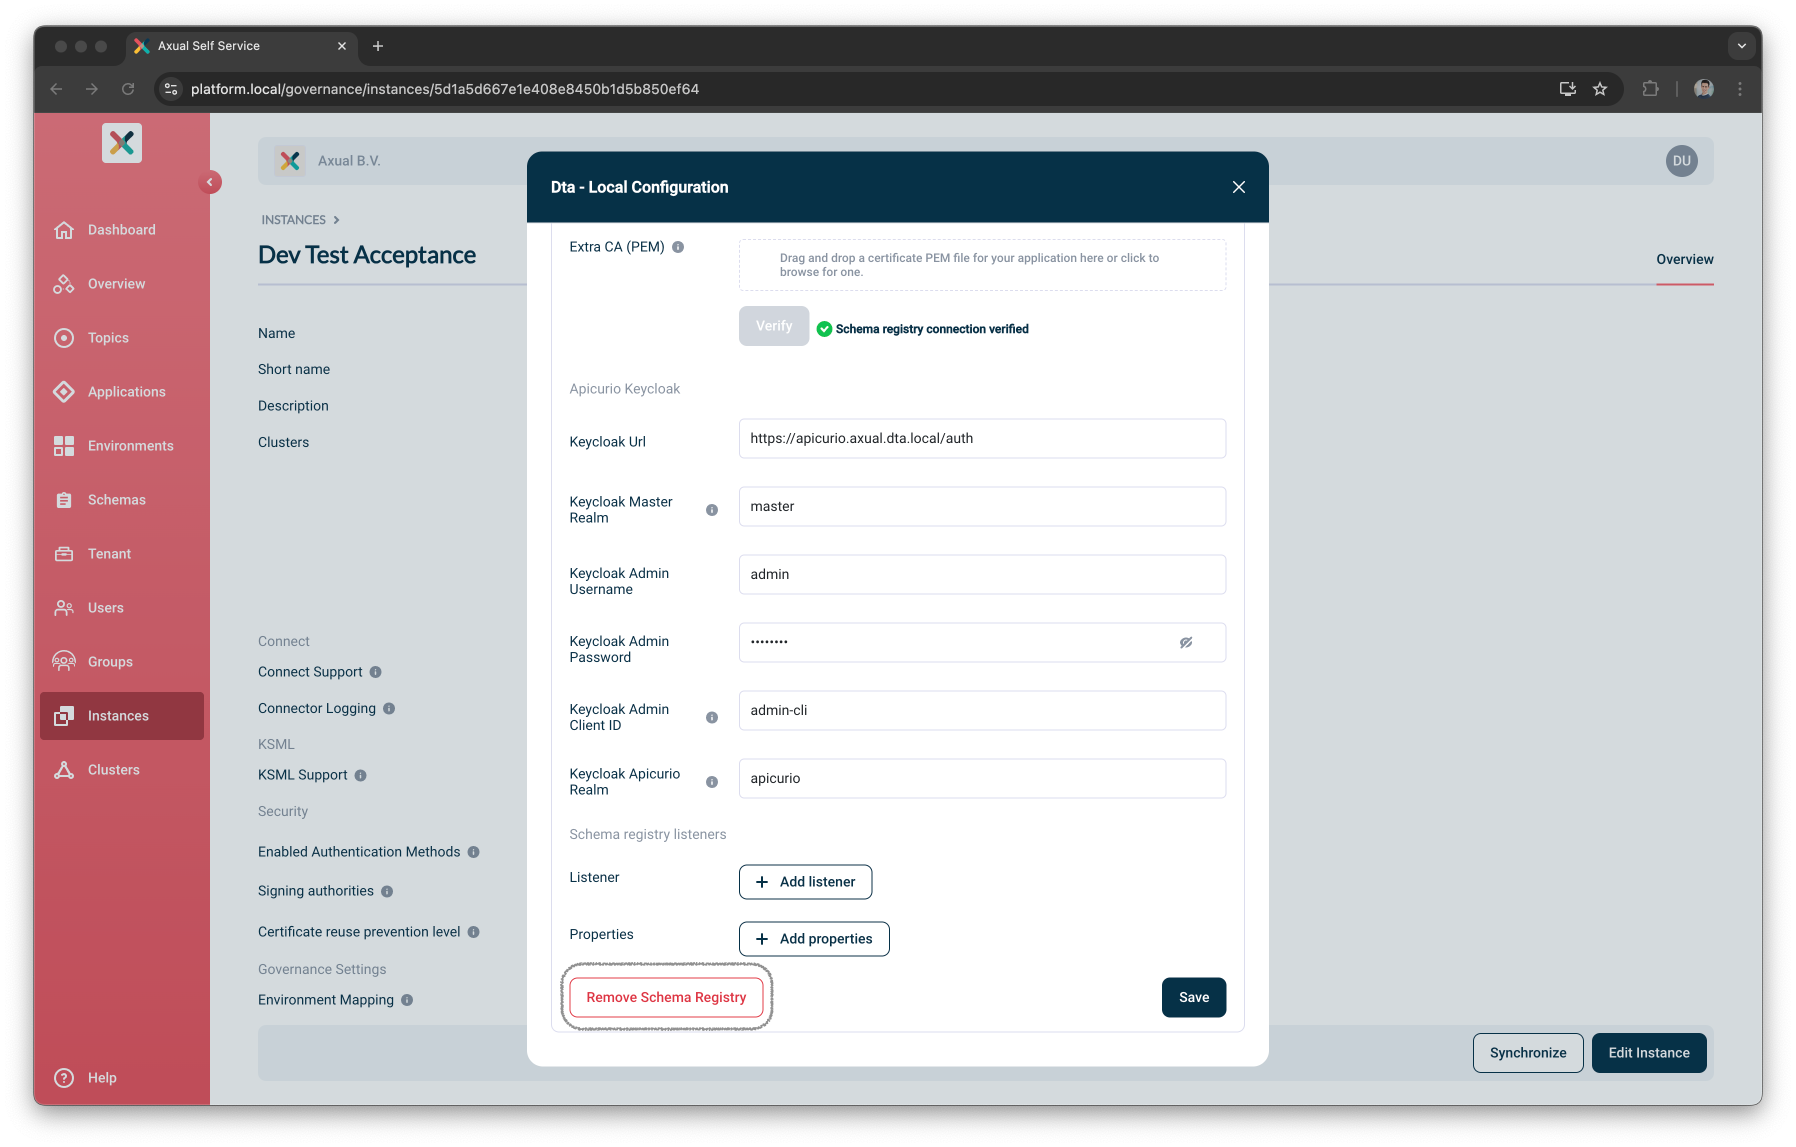Screen dimensions: 1796x1147
Task: Click info icon next to KSML Support
Action: point(361,775)
